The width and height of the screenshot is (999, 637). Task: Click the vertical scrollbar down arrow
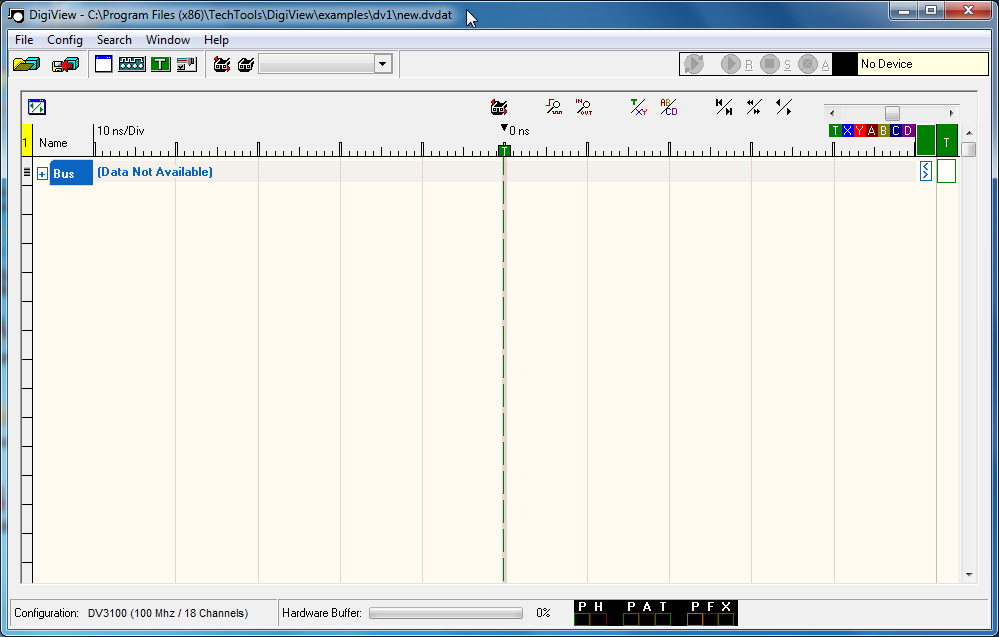click(x=969, y=575)
